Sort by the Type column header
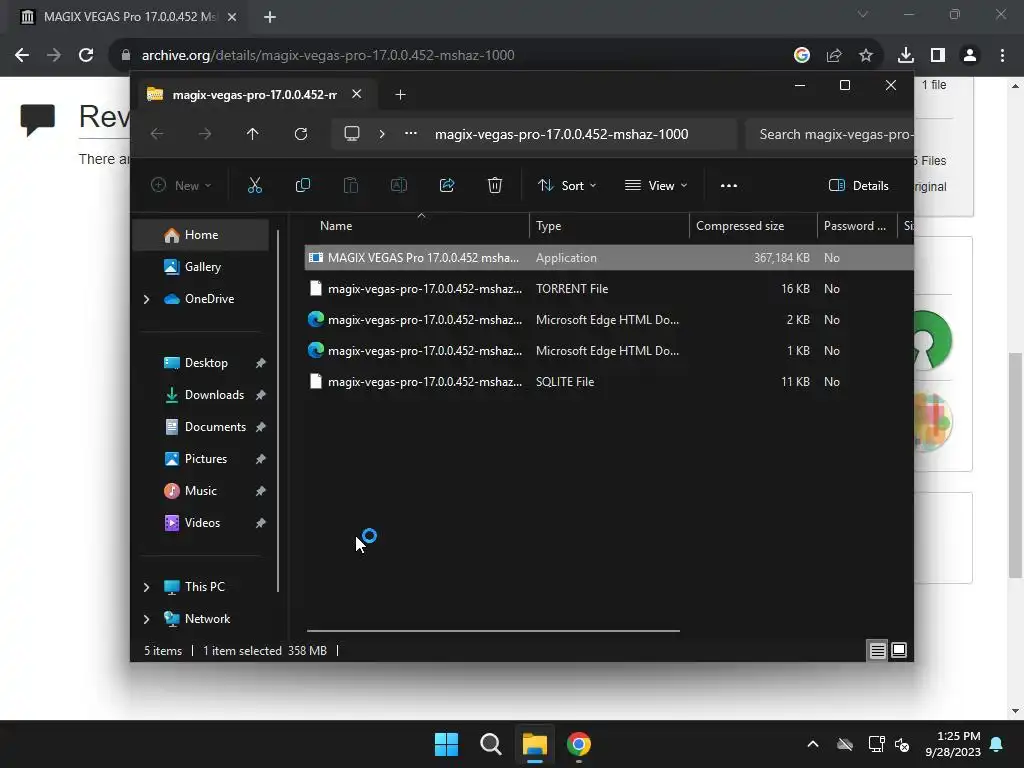 point(609,226)
